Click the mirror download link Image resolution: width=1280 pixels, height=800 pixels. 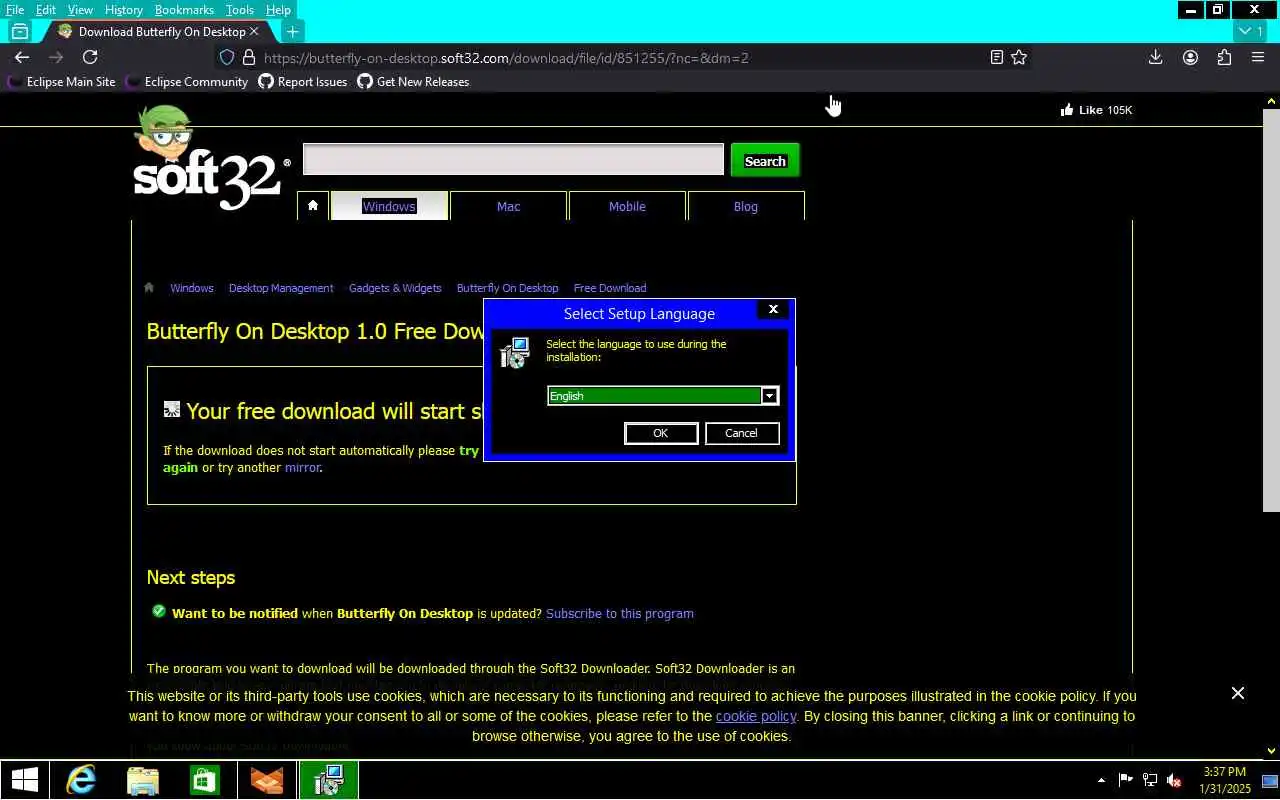302,467
